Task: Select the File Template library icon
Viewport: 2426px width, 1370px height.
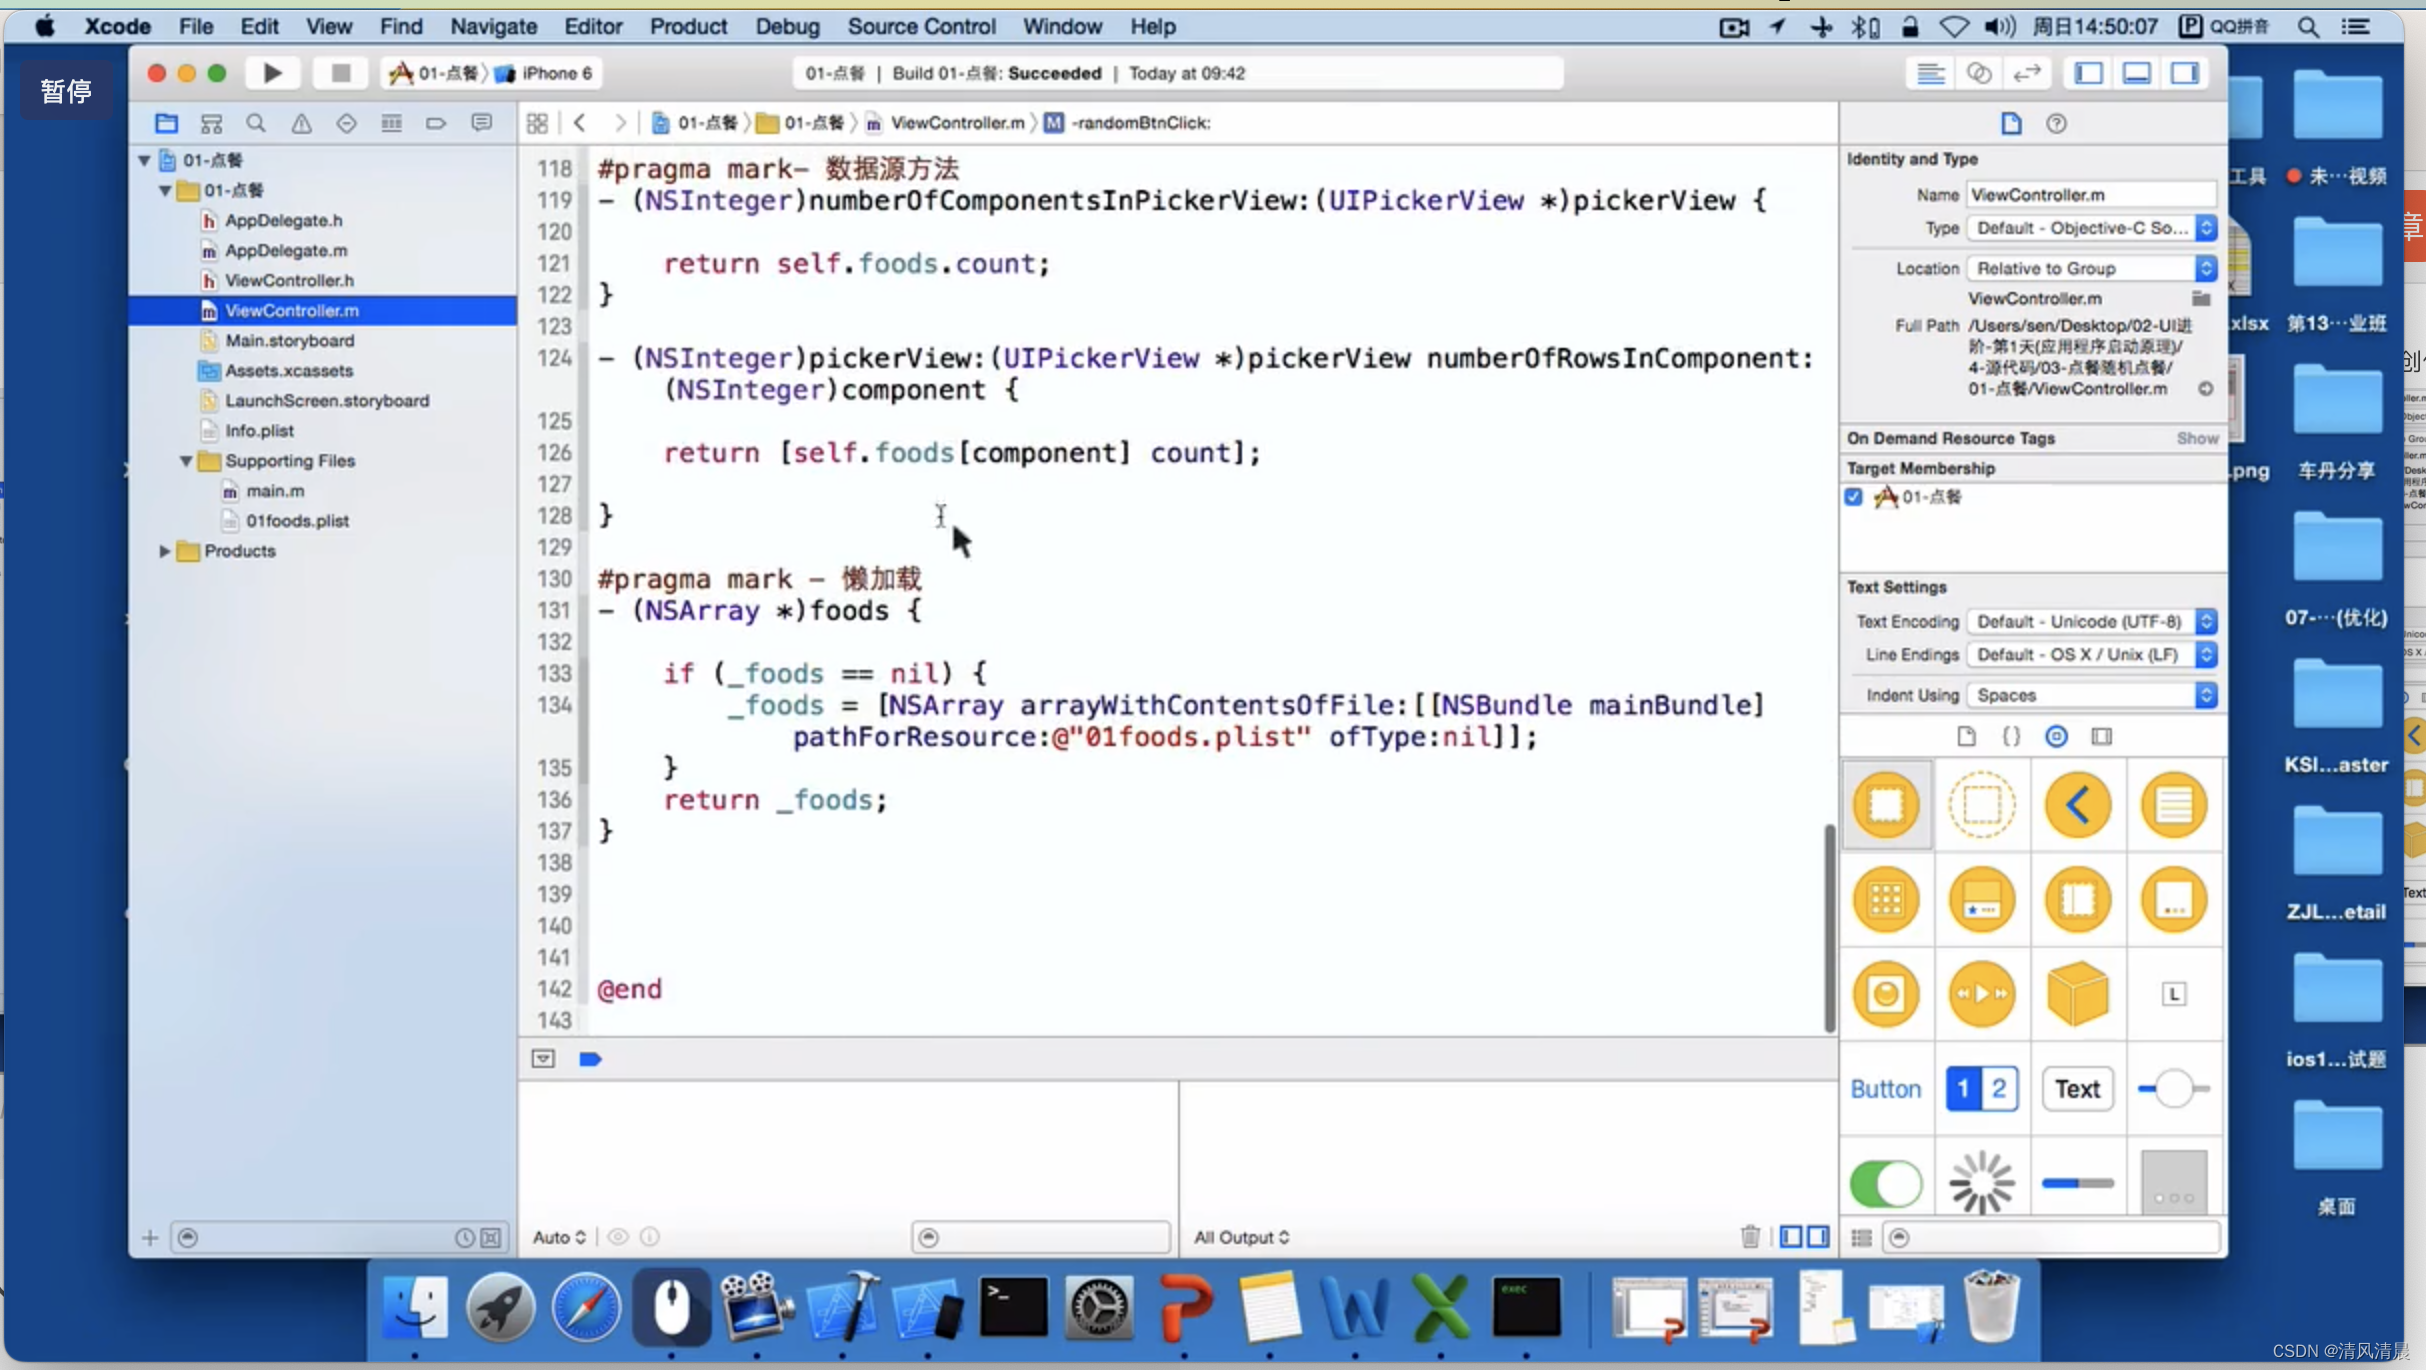Action: (1966, 737)
